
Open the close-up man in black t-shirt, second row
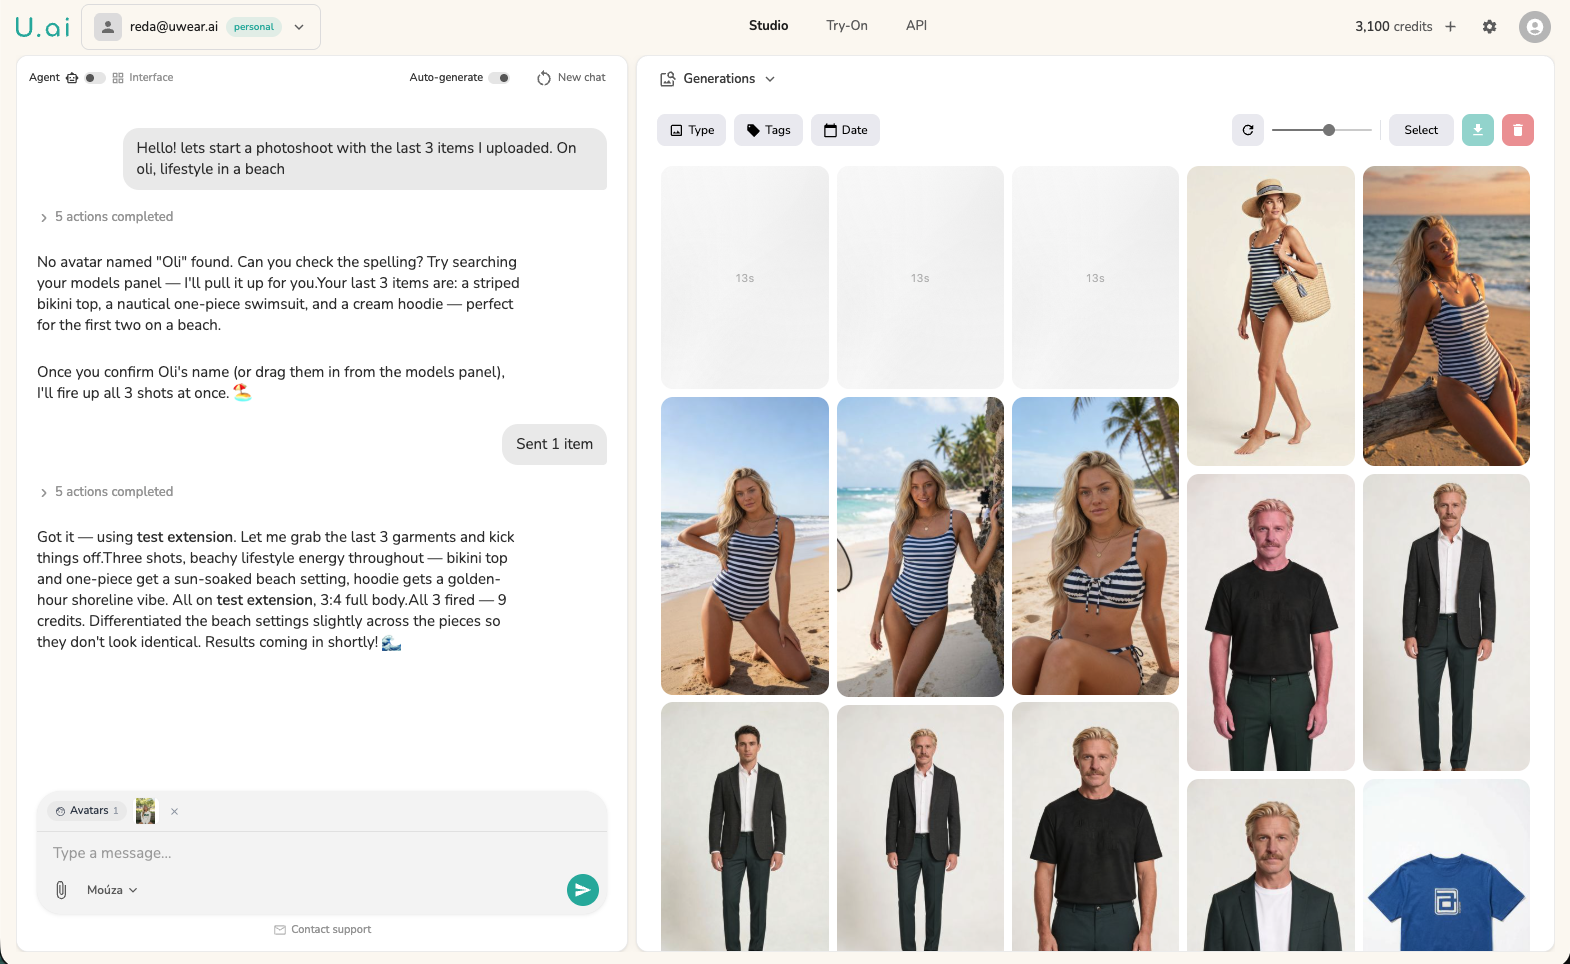point(1271,622)
